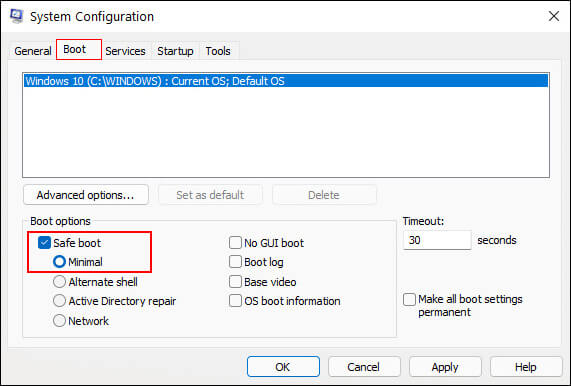Screen dimensions: 571x386
Task: Open the Services tab
Action: coord(125,51)
